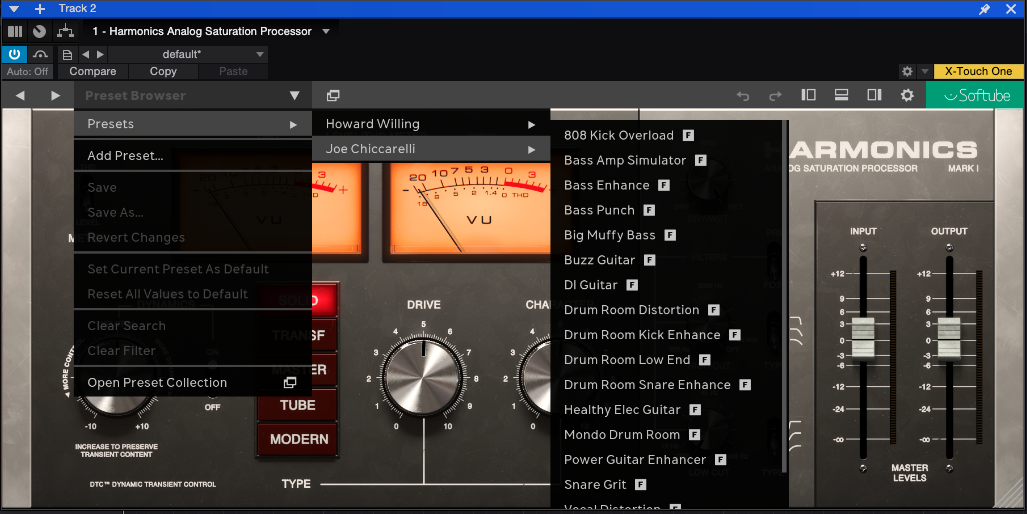This screenshot has width=1027, height=514.
Task: Click the X-Touch One controller label
Action: [979, 71]
